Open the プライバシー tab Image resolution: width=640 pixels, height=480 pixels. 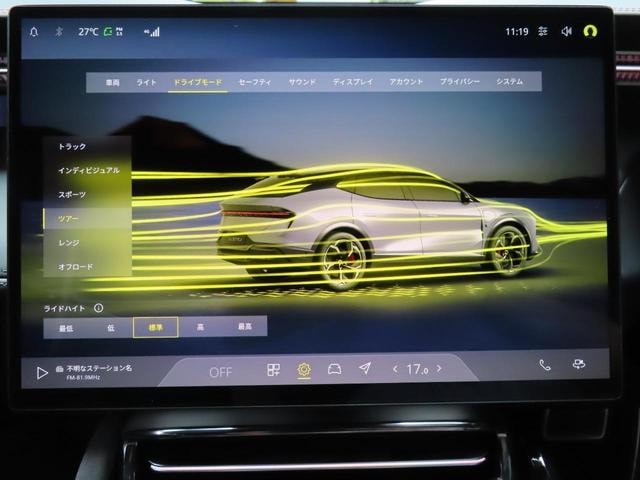(x=460, y=82)
